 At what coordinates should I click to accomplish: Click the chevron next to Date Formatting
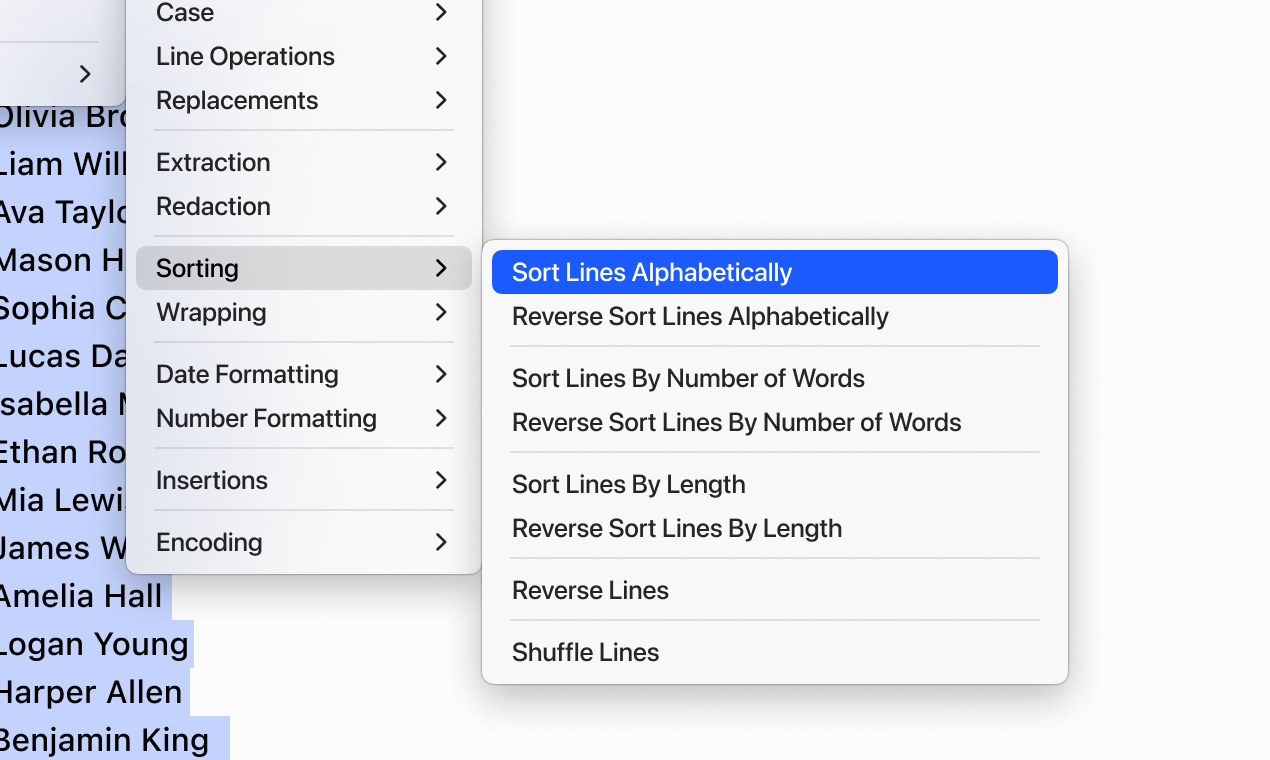[x=441, y=374]
